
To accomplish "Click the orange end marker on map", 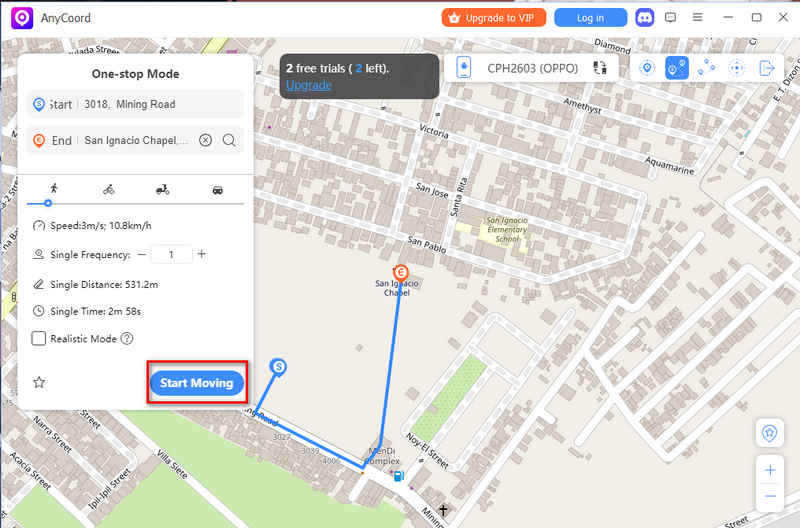I will coord(401,272).
